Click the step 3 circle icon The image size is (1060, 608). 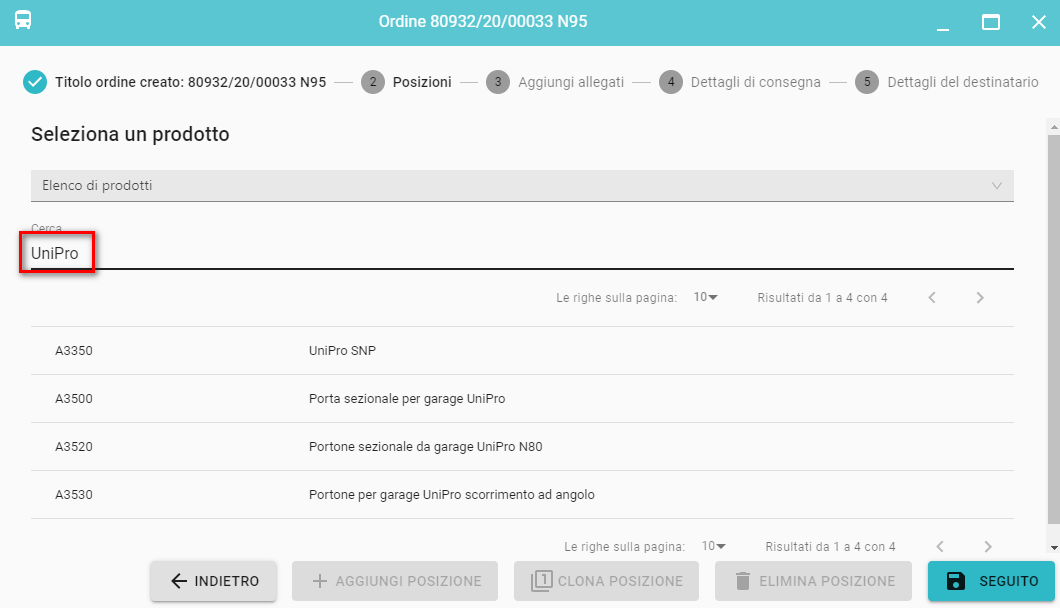click(498, 82)
